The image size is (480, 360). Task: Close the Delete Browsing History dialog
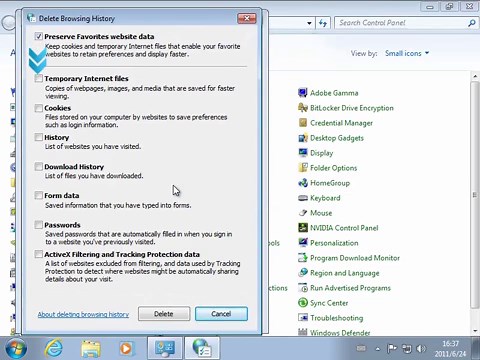click(x=247, y=18)
